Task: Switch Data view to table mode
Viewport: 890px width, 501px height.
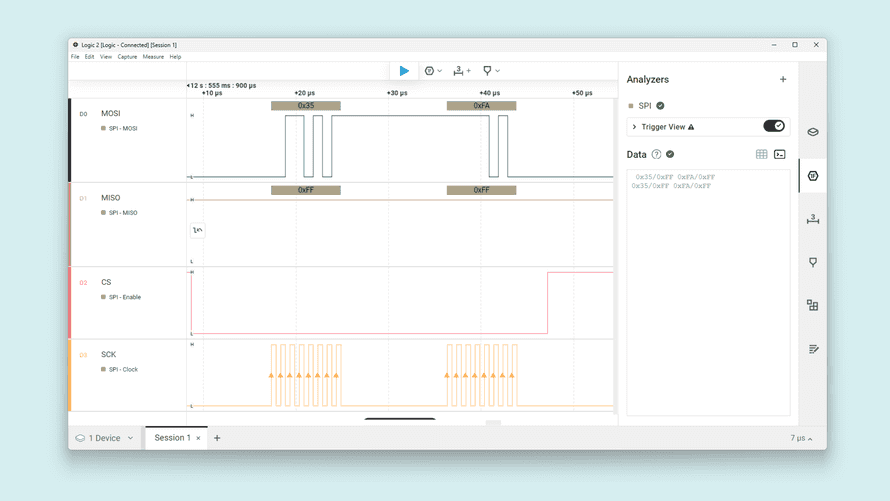Action: click(x=761, y=154)
